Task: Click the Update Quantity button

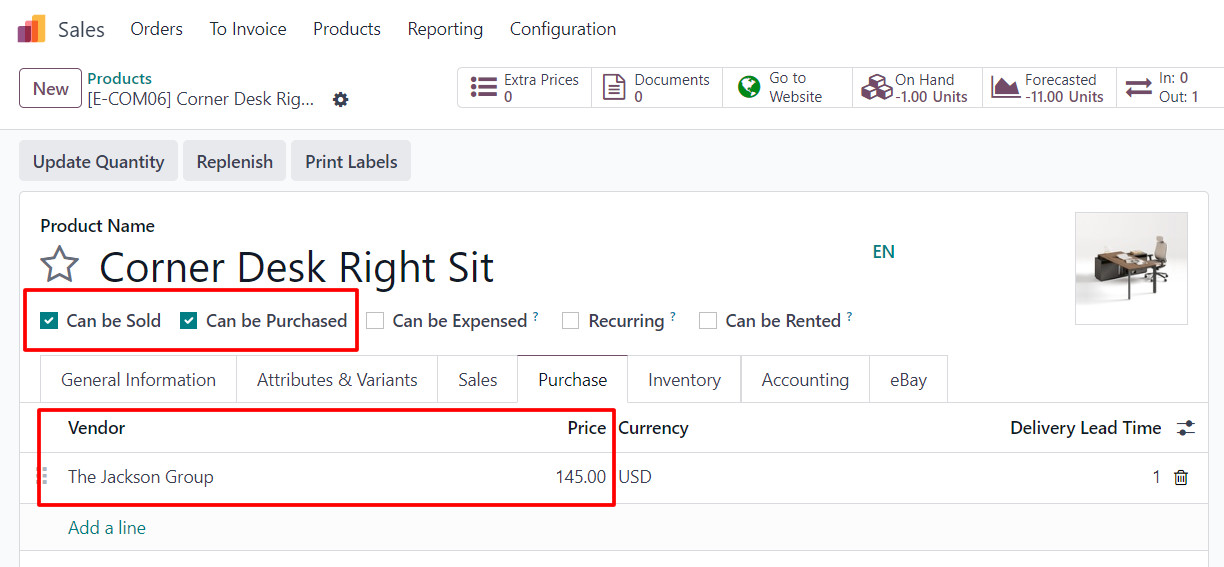Action: 98,161
